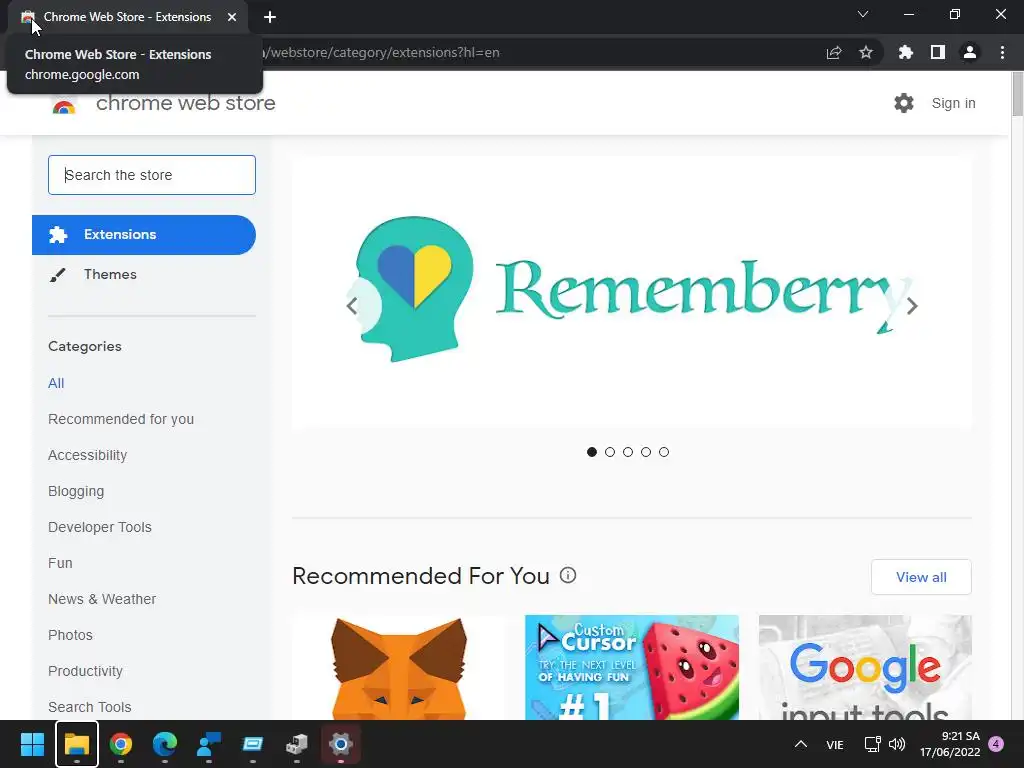Viewport: 1024px width, 768px height.
Task: Go to the previous carousel slide
Action: click(x=352, y=305)
